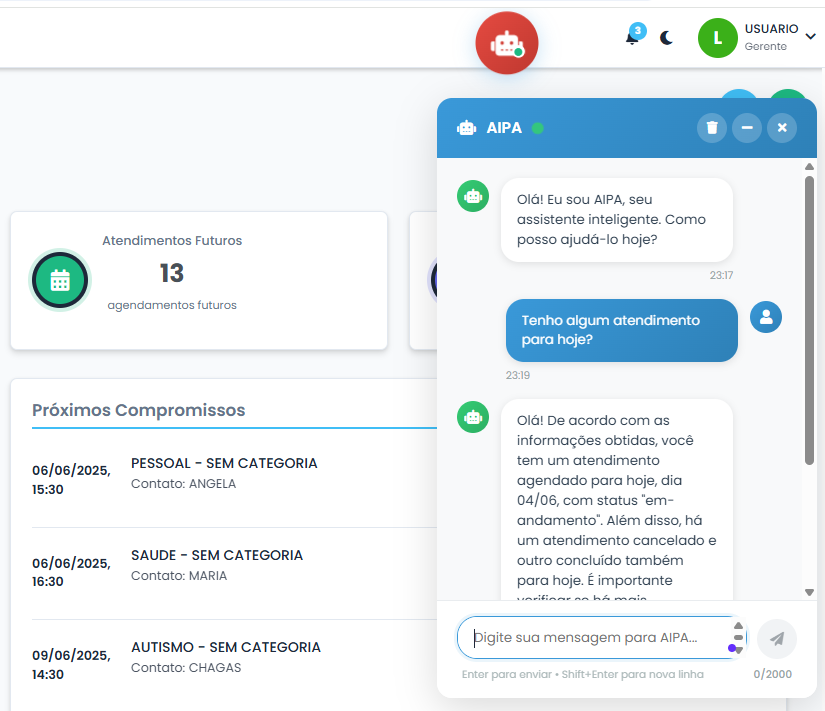Click the AIPA robot icon in chat header

point(466,127)
